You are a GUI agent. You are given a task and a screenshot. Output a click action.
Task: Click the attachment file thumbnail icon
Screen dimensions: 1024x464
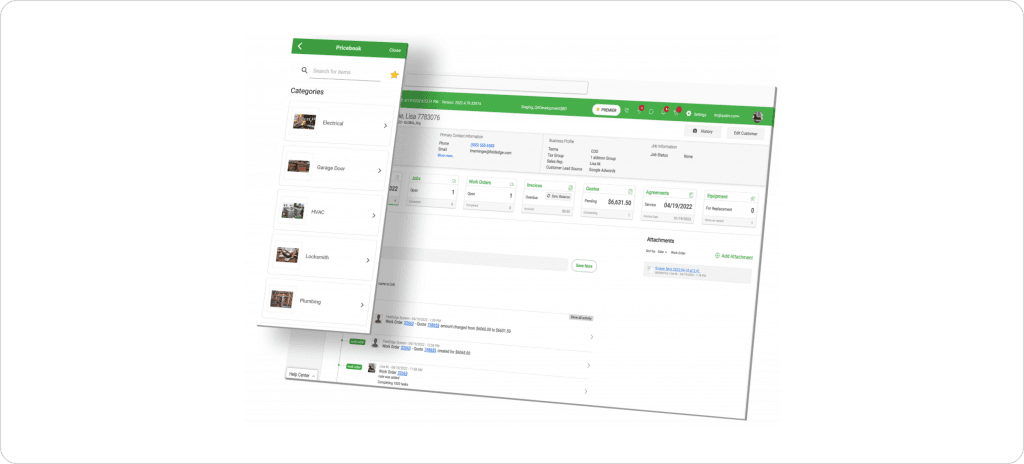(649, 268)
